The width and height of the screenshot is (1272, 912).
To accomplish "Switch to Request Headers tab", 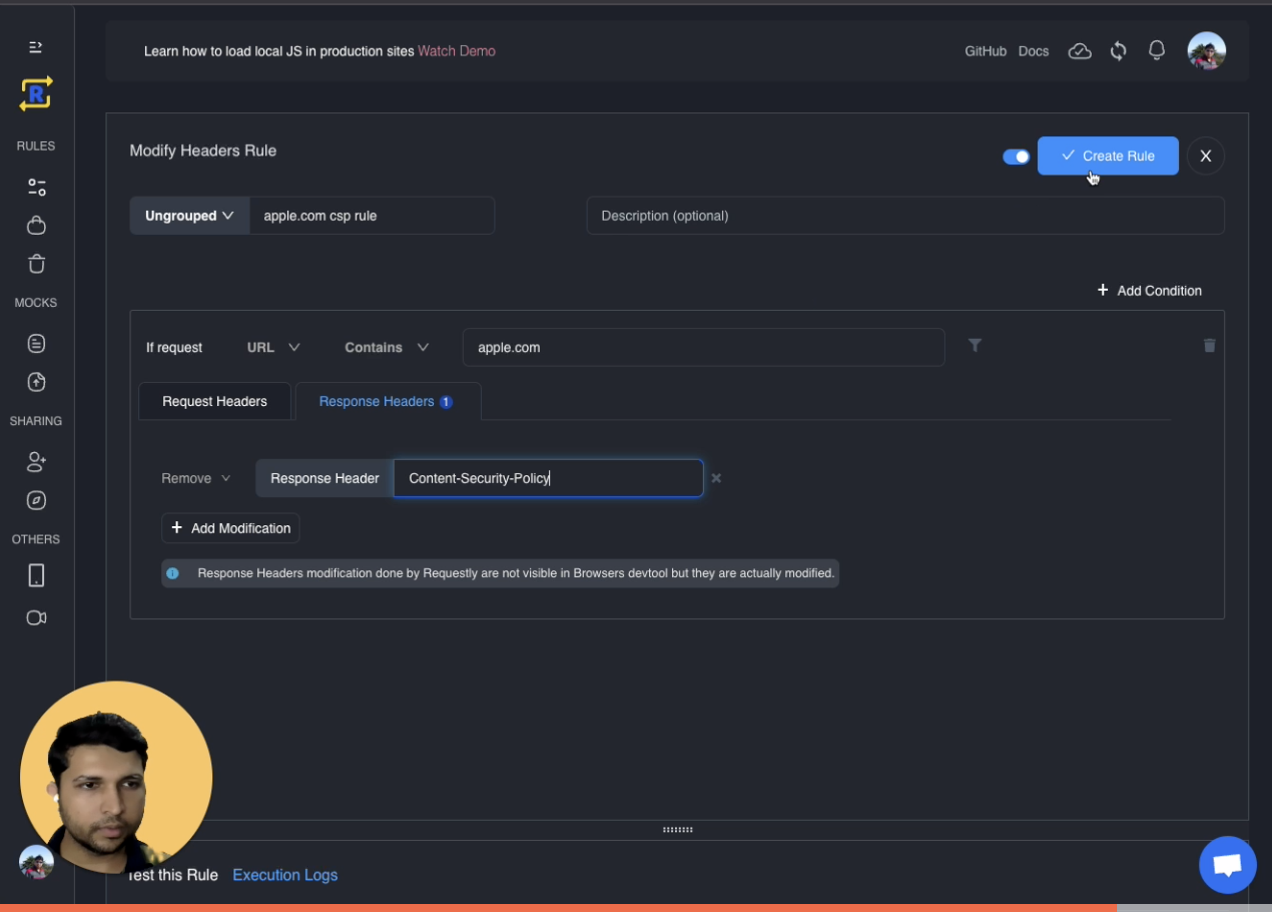I will tap(215, 401).
